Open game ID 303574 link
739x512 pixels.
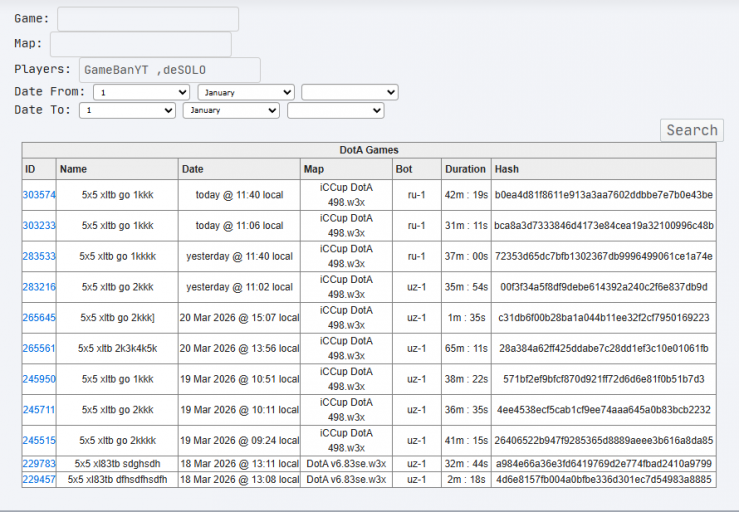(39, 195)
